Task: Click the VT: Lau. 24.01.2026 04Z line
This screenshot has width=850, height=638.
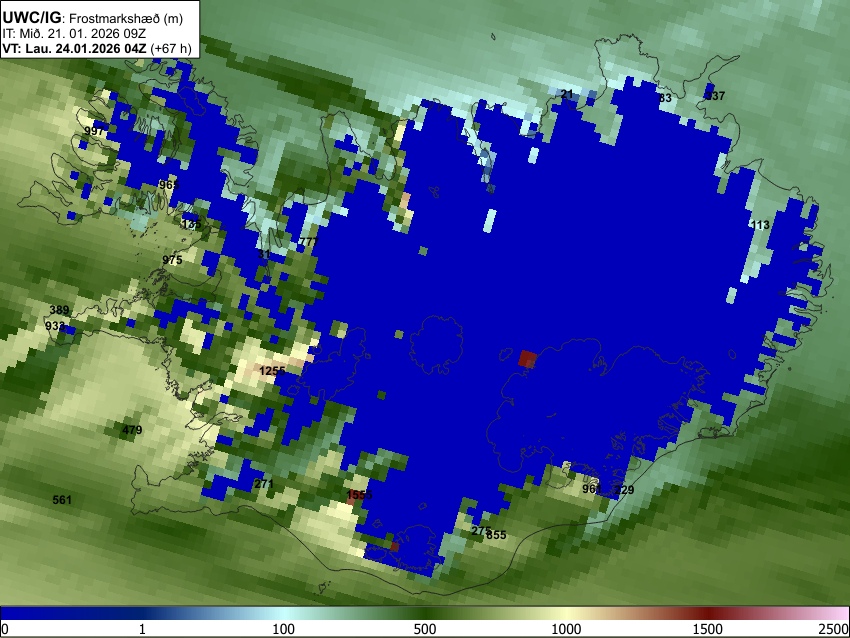Action: point(96,48)
